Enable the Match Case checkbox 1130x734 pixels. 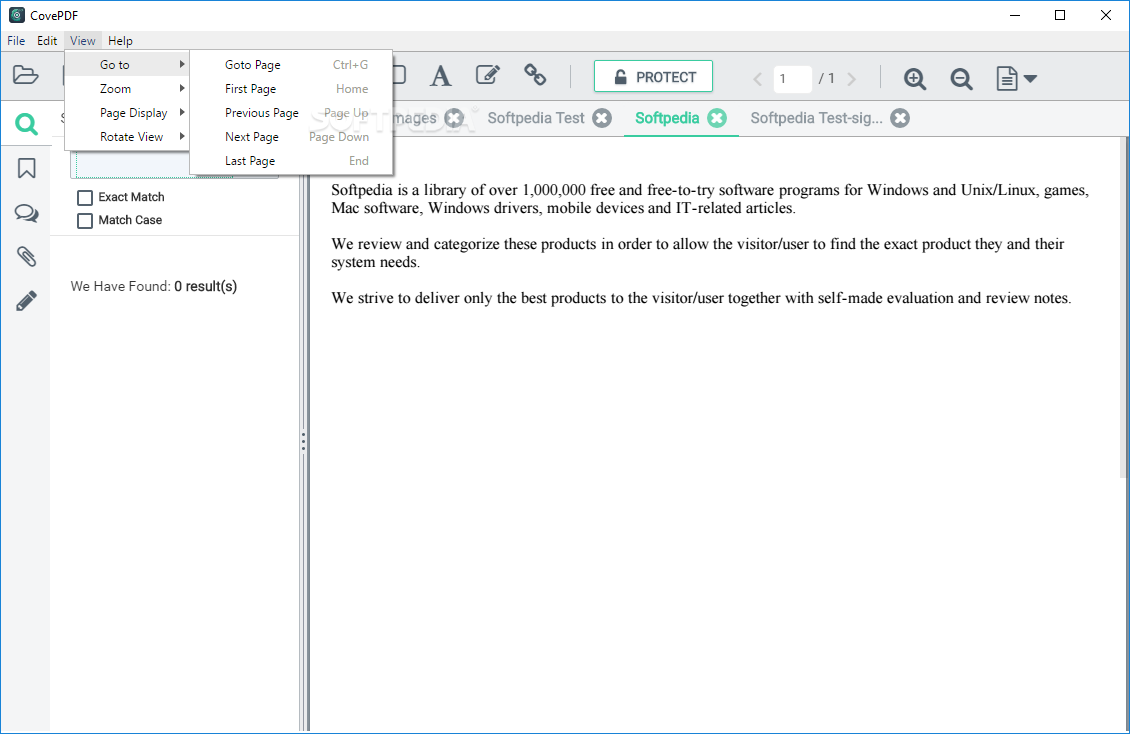tap(85, 220)
